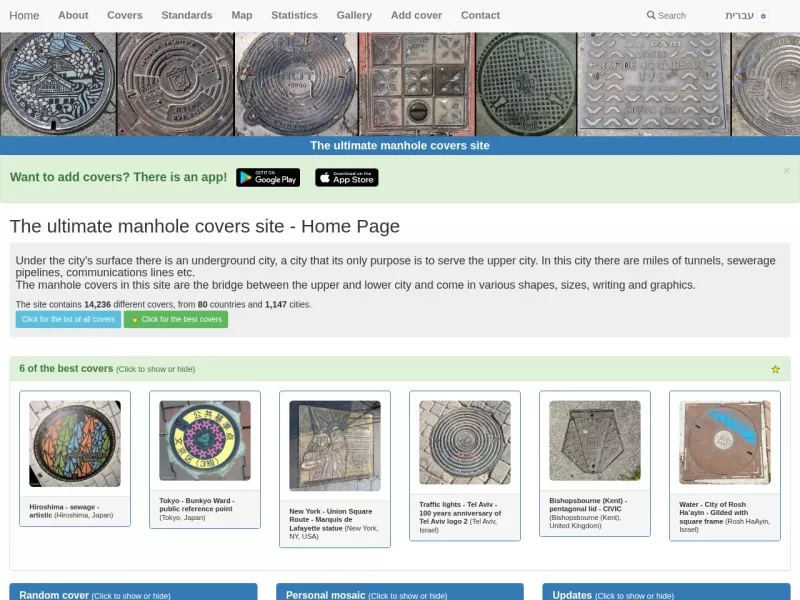Click the flag icon beside the Hebrew text
800x600 pixels.
tap(763, 16)
